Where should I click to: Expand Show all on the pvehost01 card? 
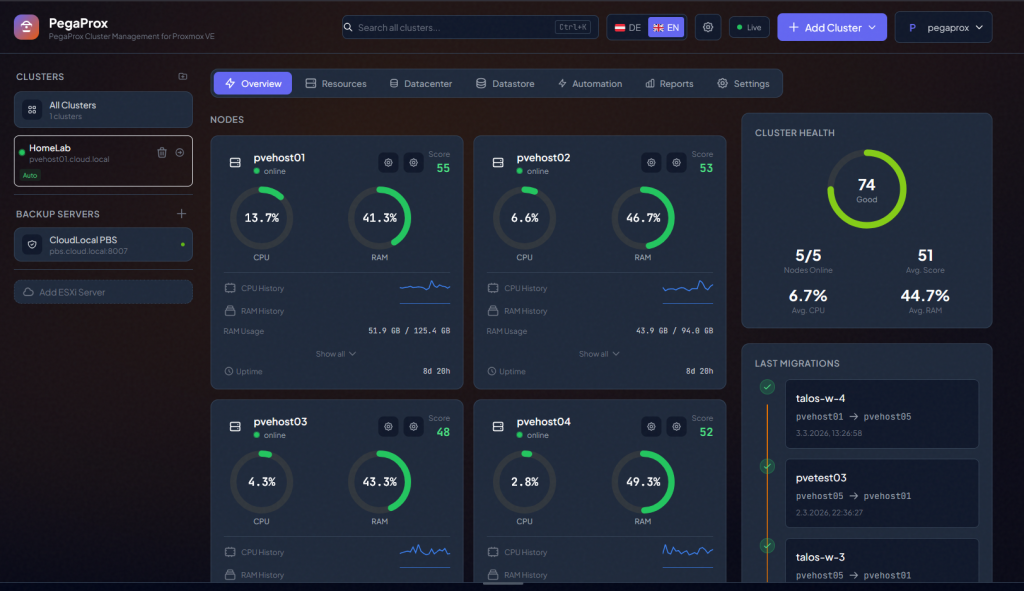(x=336, y=354)
